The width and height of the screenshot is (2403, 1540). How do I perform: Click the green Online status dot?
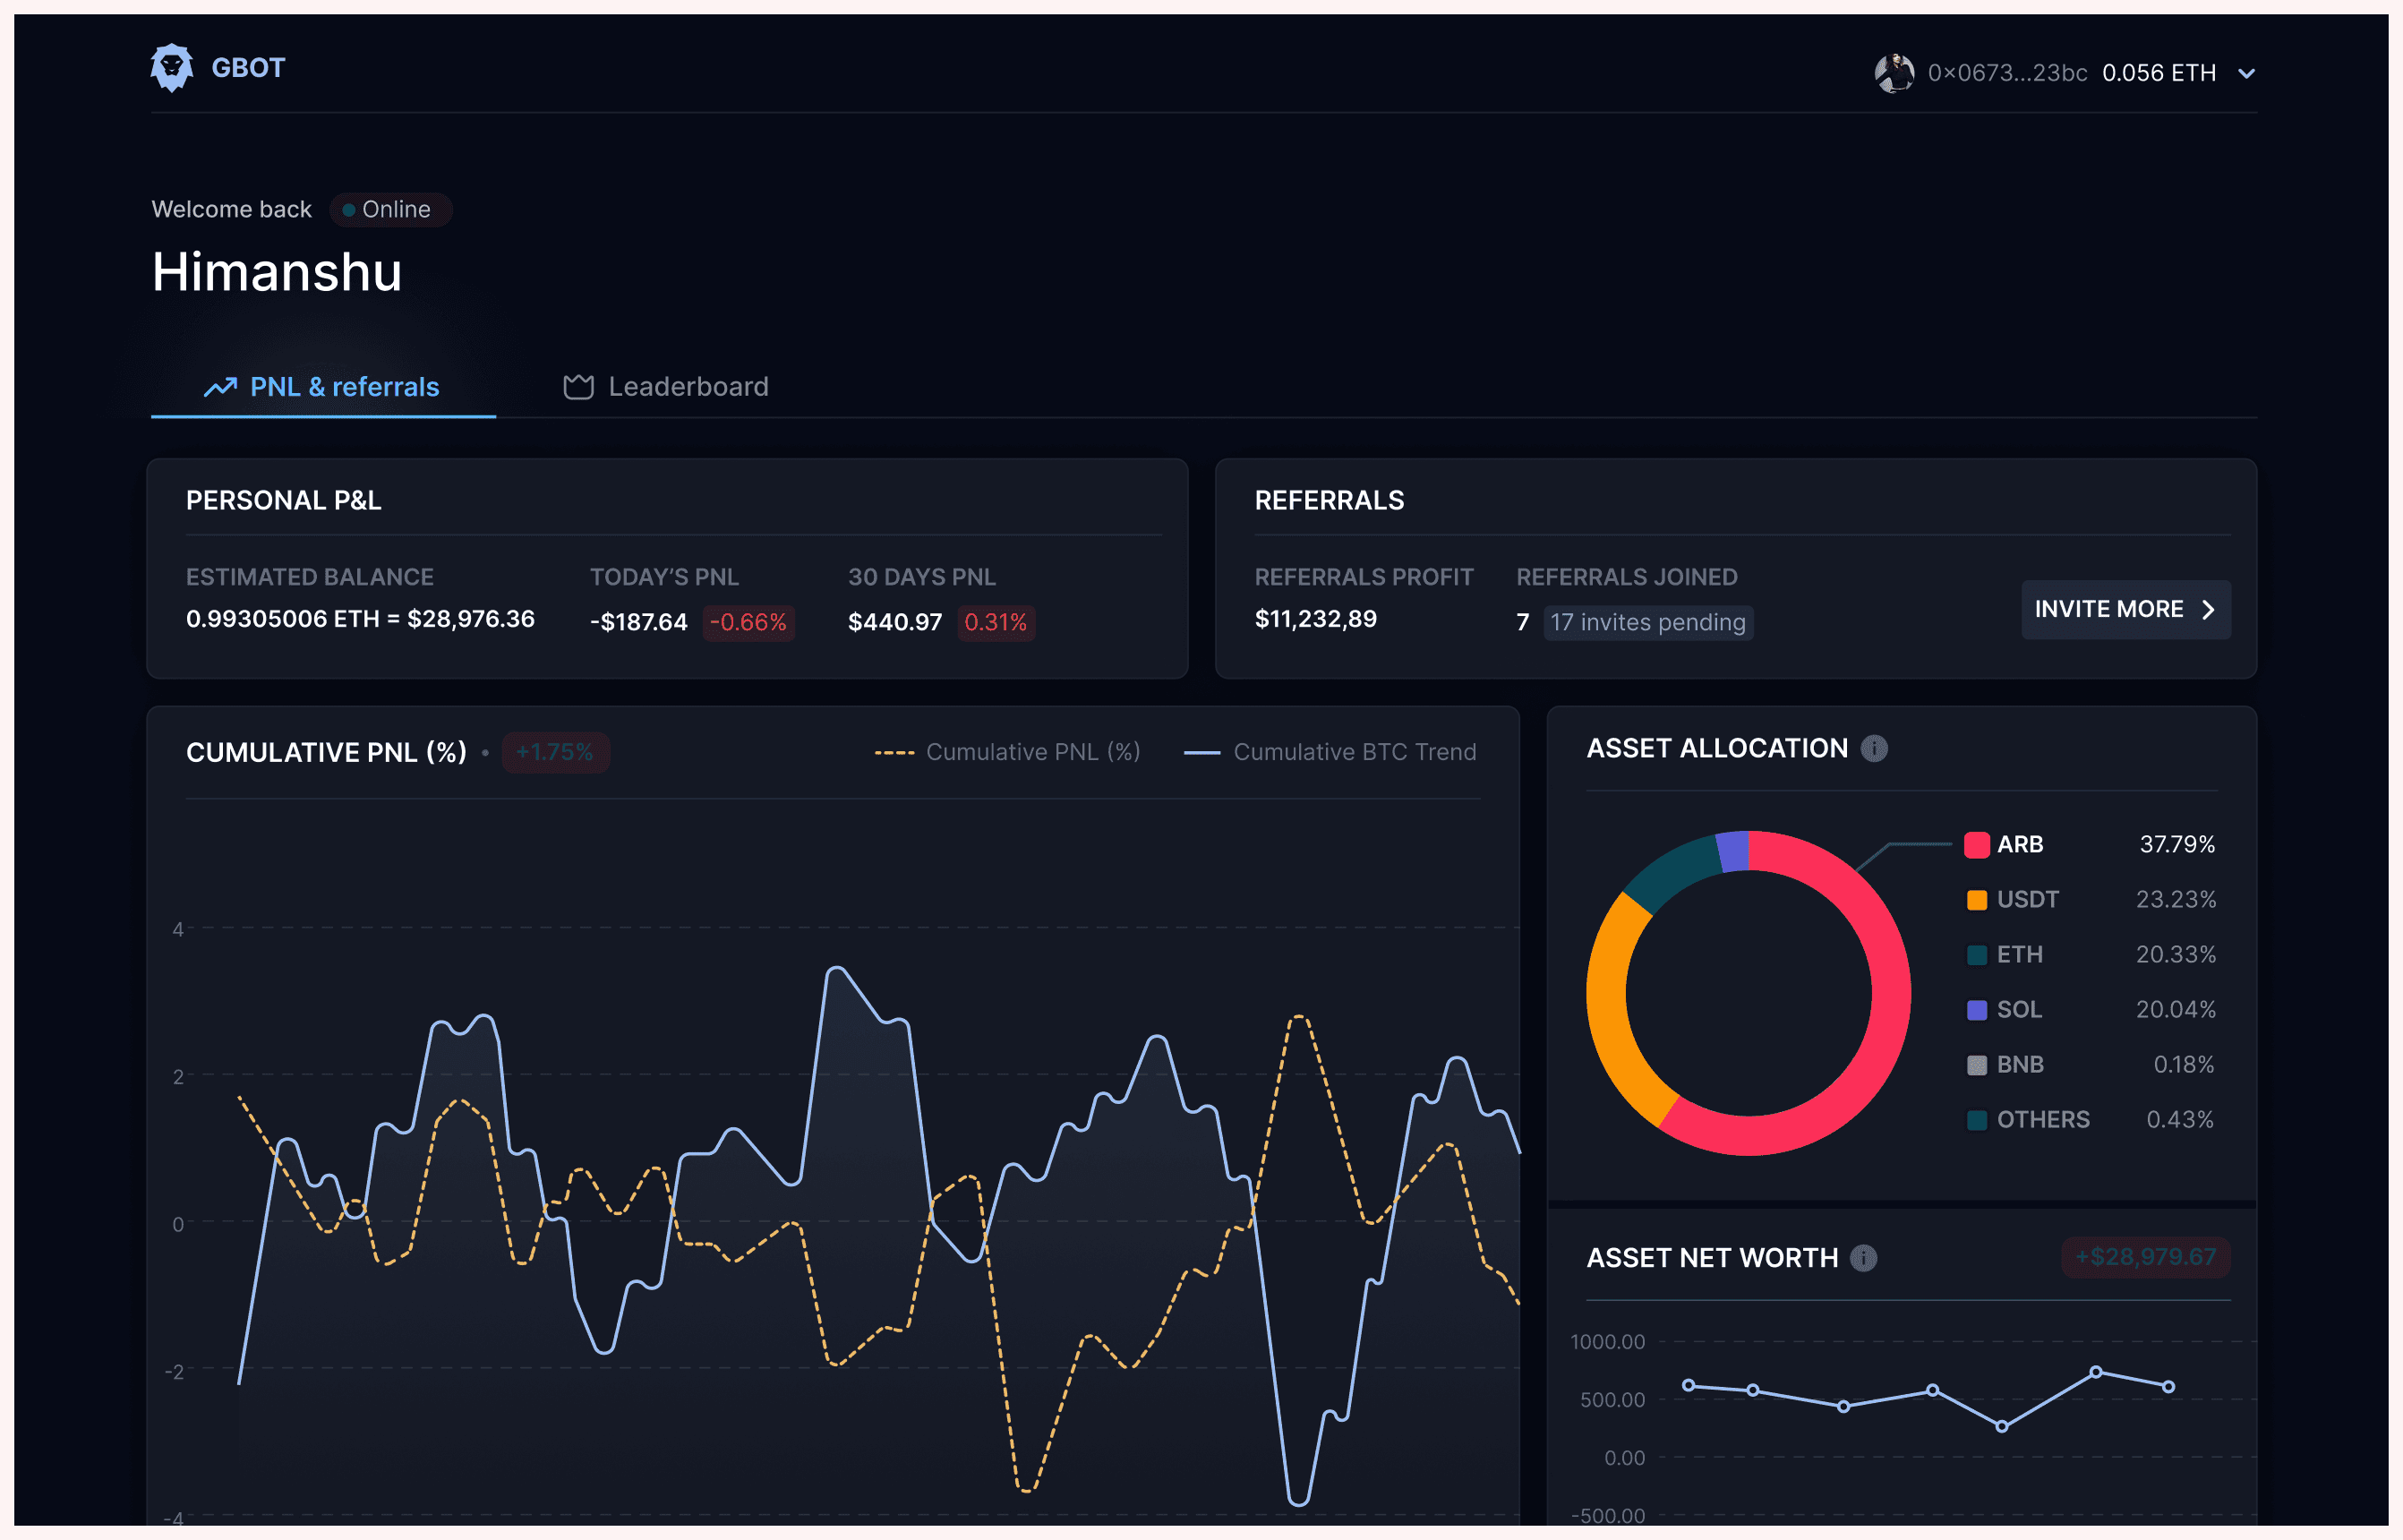tap(348, 210)
